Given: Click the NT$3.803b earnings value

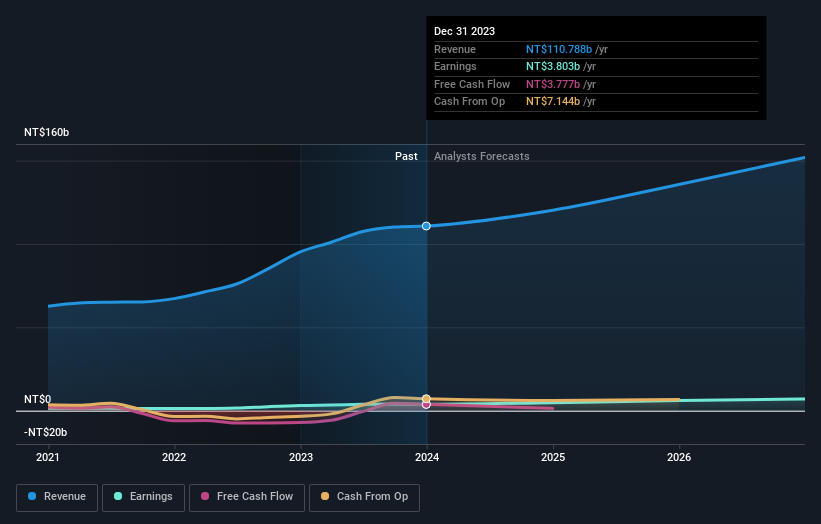Looking at the screenshot, I should click(x=553, y=66).
